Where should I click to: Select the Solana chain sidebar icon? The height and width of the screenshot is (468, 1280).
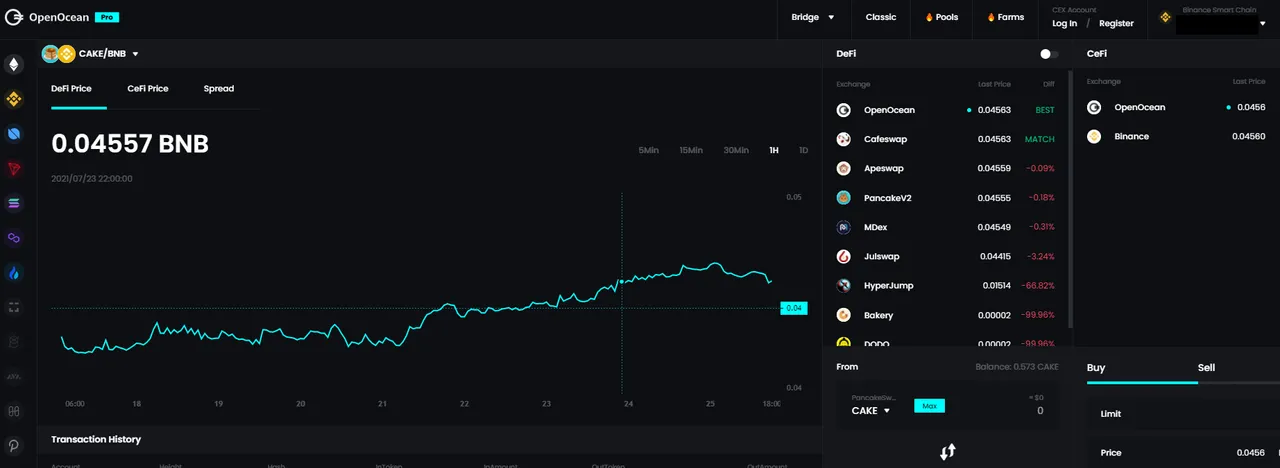[x=14, y=203]
